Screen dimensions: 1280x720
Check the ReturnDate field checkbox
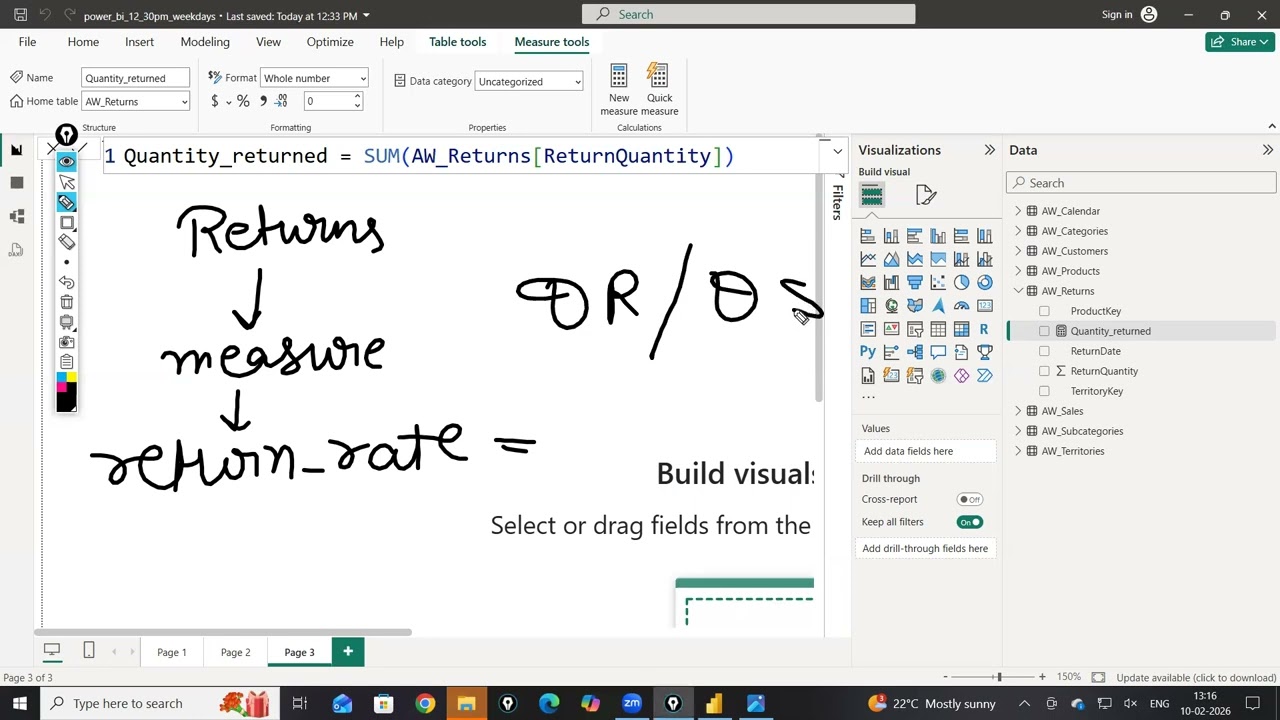coord(1044,351)
